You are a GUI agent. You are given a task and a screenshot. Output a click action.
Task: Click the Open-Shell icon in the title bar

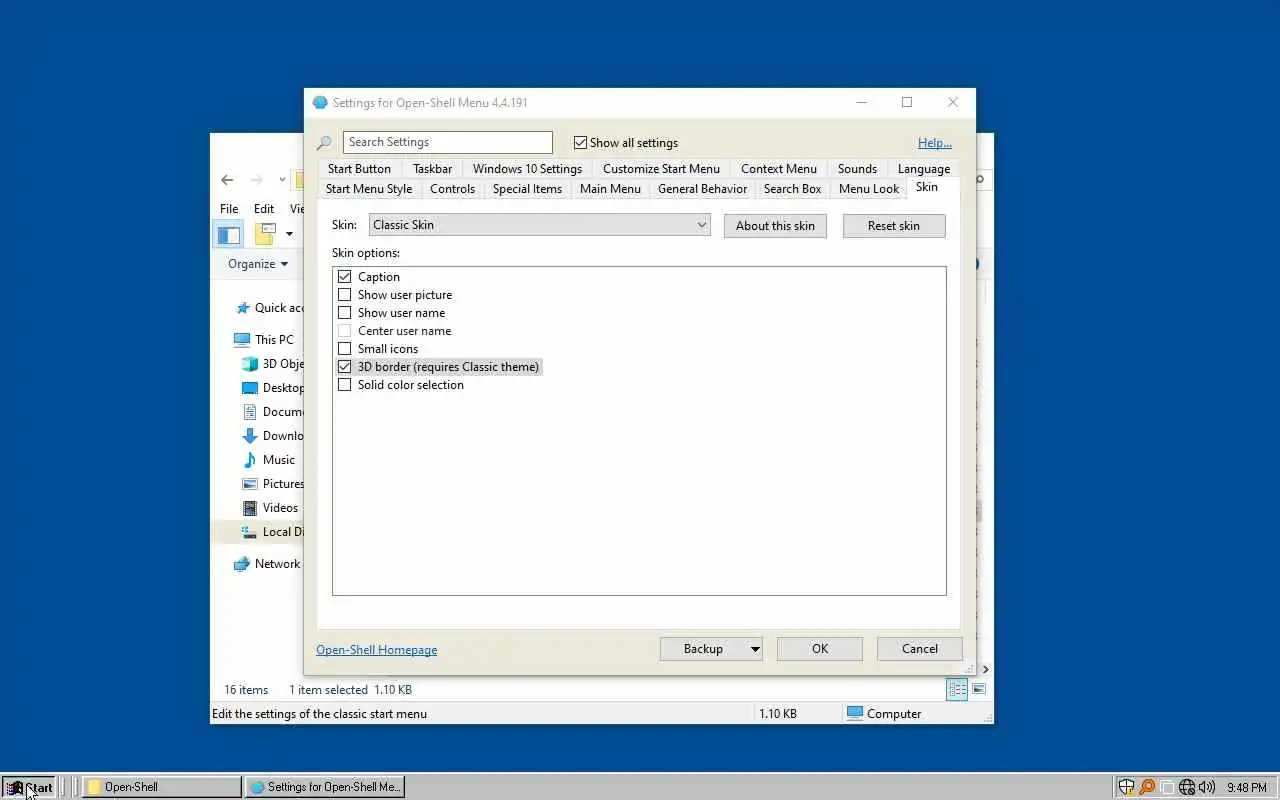pos(320,103)
